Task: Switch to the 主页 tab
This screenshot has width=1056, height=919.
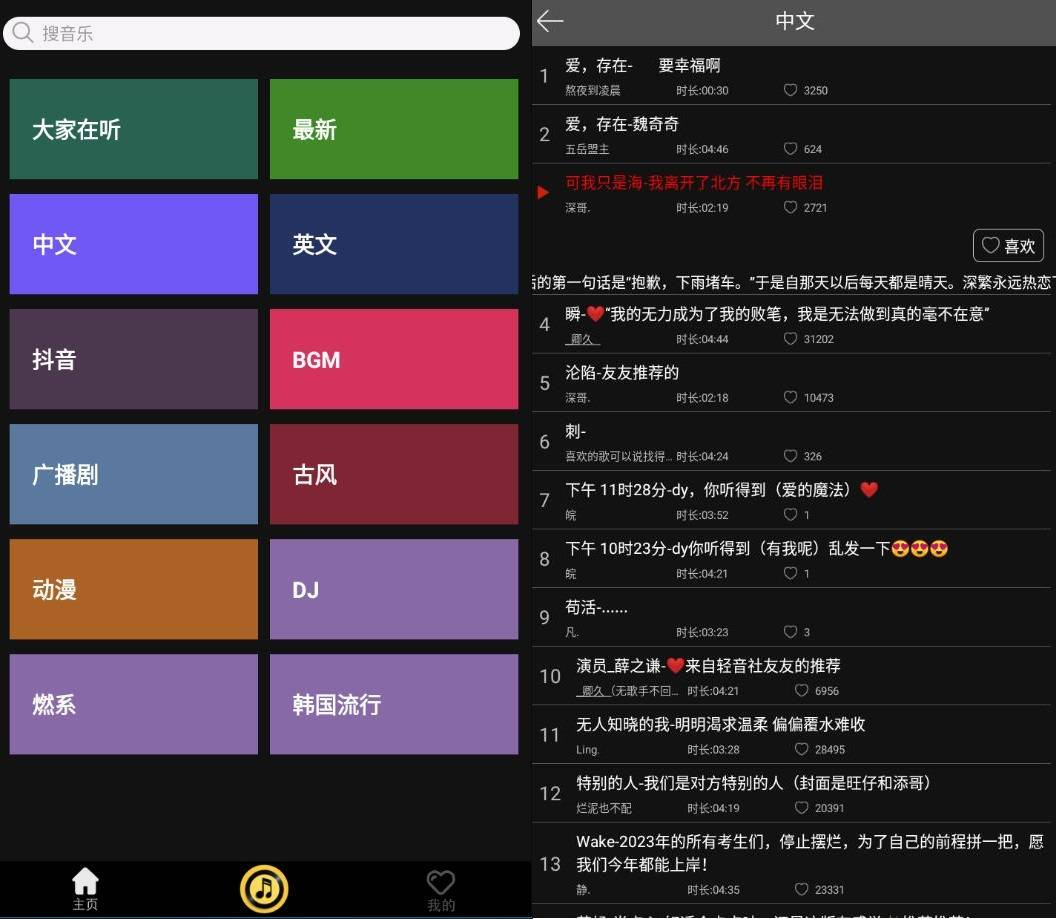Action: (85, 888)
